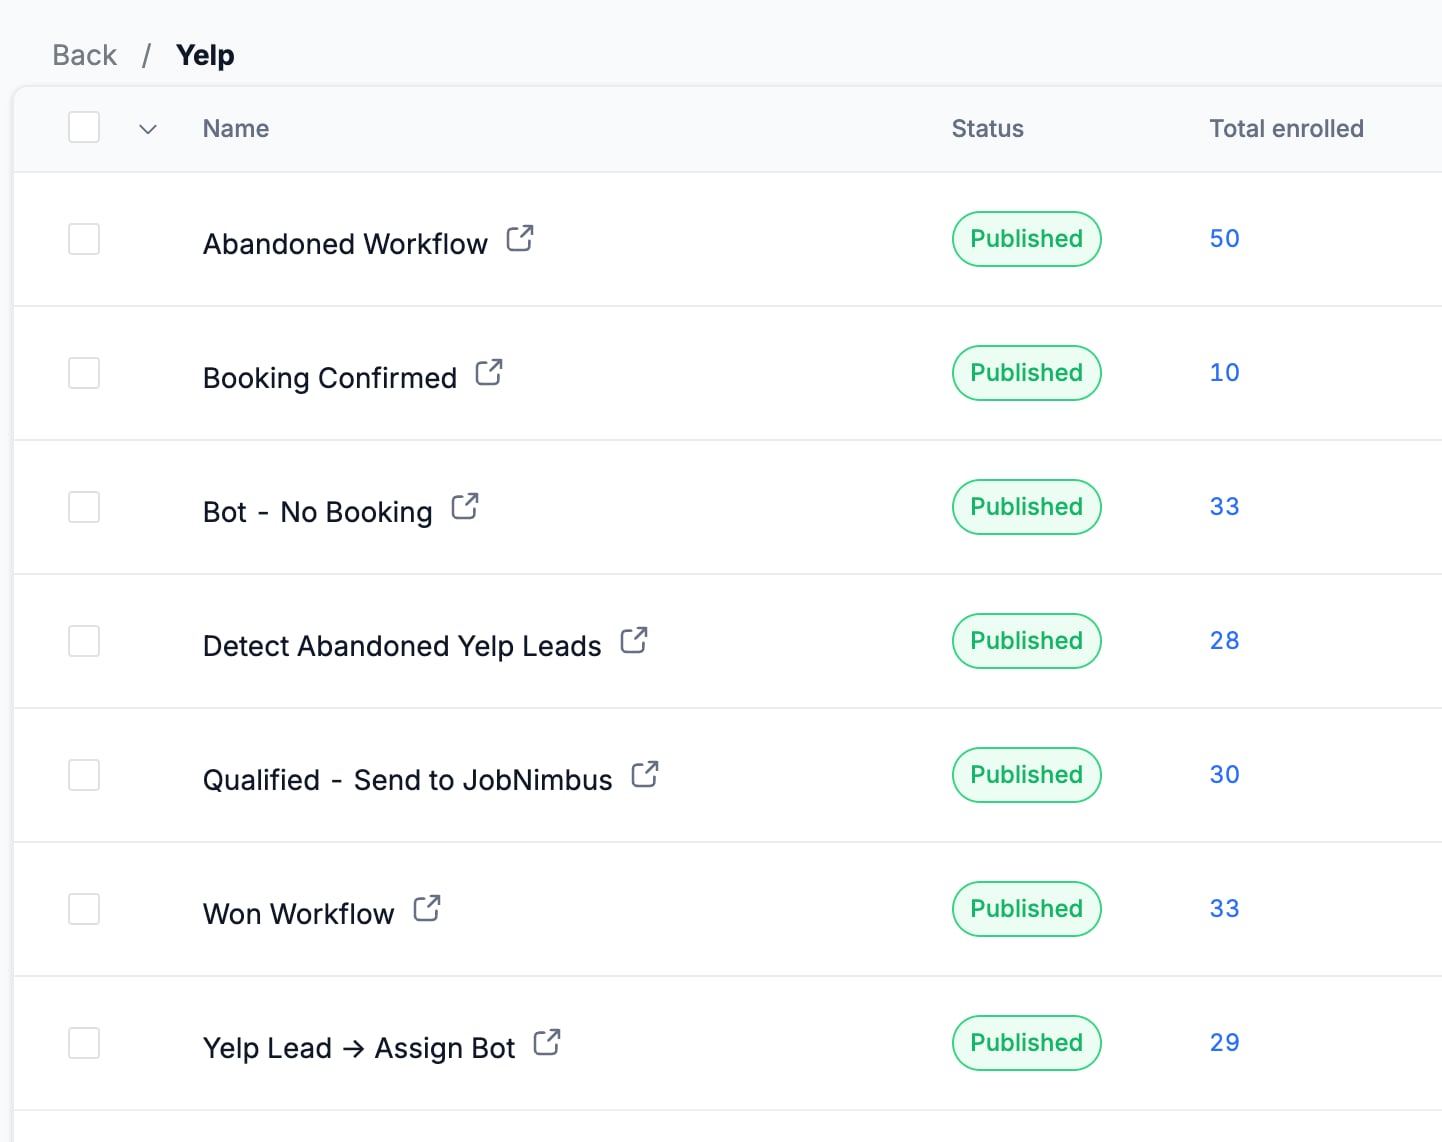Open Detect Abandoned Yelp Leads workflow
Screen dimensions: 1442x1142
point(402,646)
